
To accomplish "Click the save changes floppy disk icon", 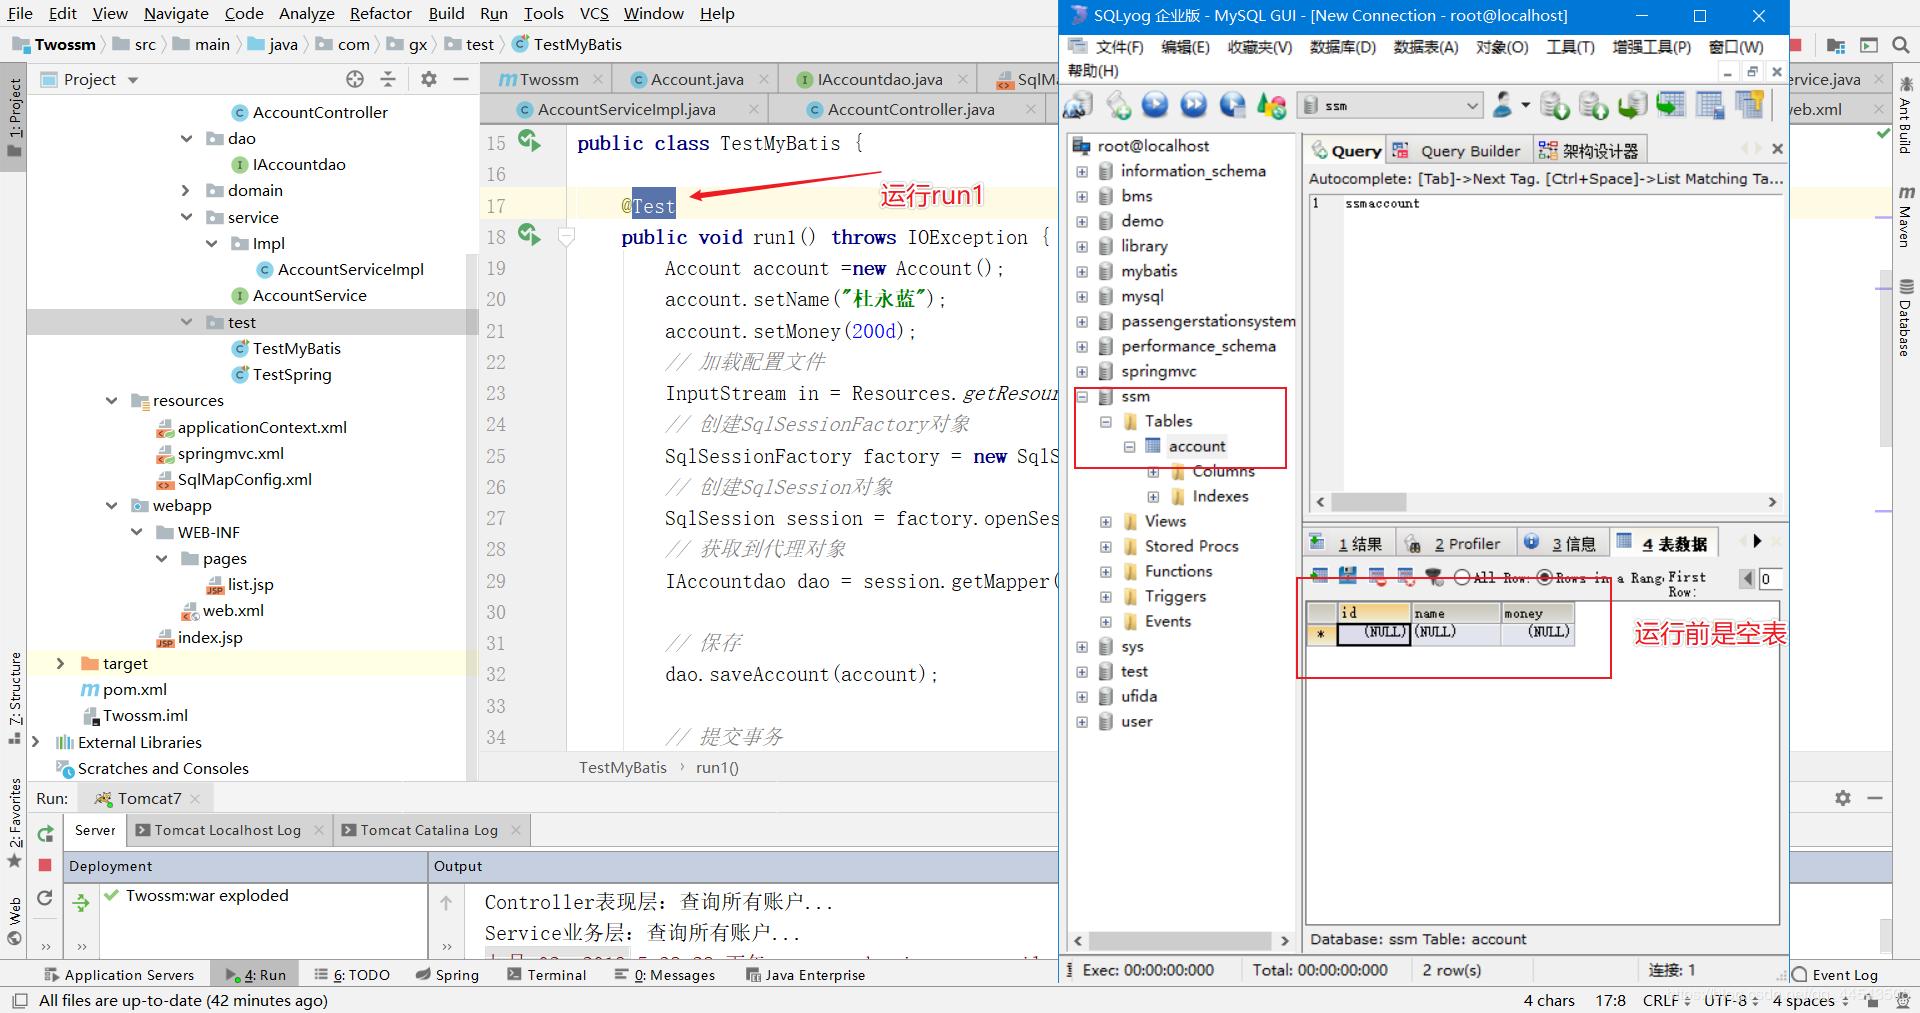I will click(1347, 576).
